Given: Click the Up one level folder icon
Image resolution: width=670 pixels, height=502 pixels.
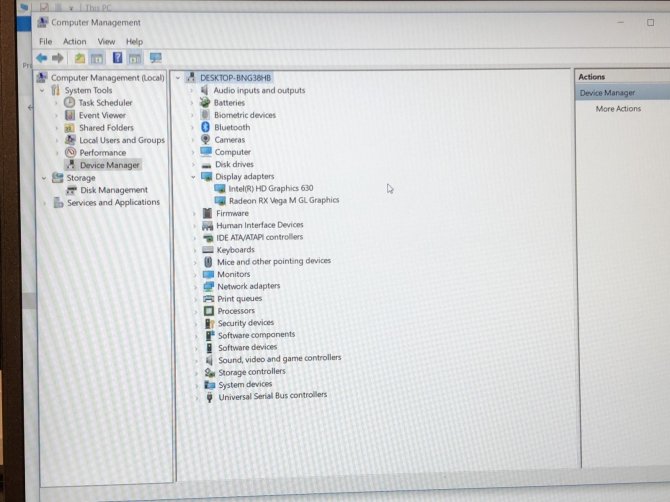Looking at the screenshot, I should 79,58.
